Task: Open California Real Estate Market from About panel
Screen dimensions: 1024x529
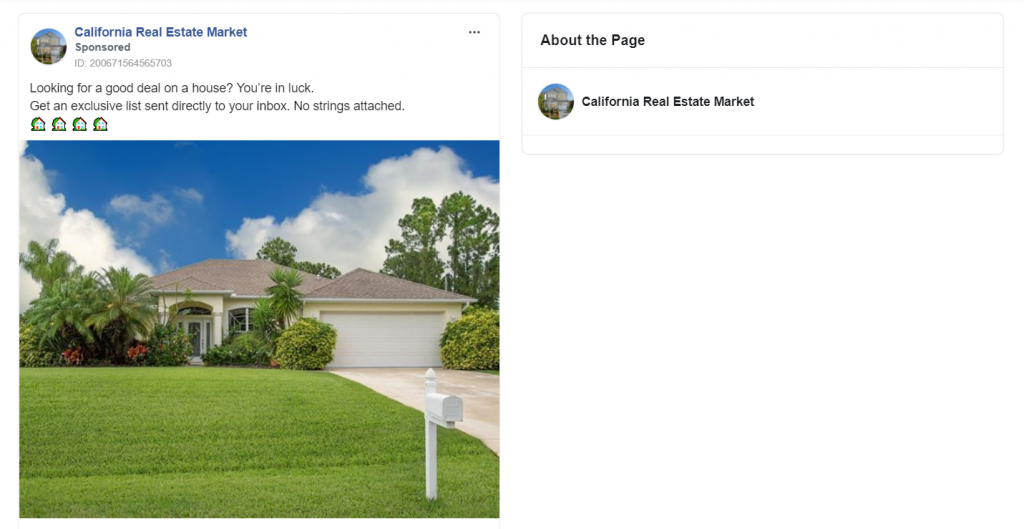Action: (x=667, y=101)
